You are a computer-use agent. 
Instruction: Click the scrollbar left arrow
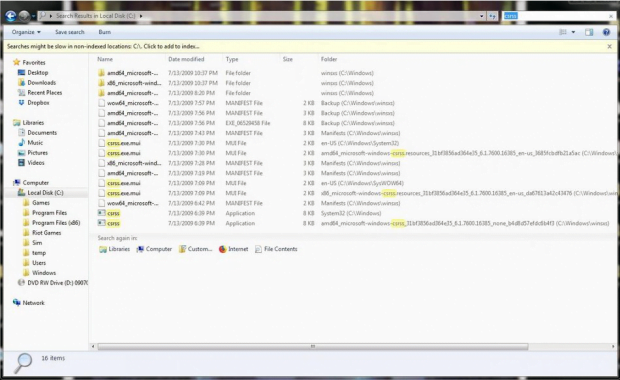tap(93, 346)
